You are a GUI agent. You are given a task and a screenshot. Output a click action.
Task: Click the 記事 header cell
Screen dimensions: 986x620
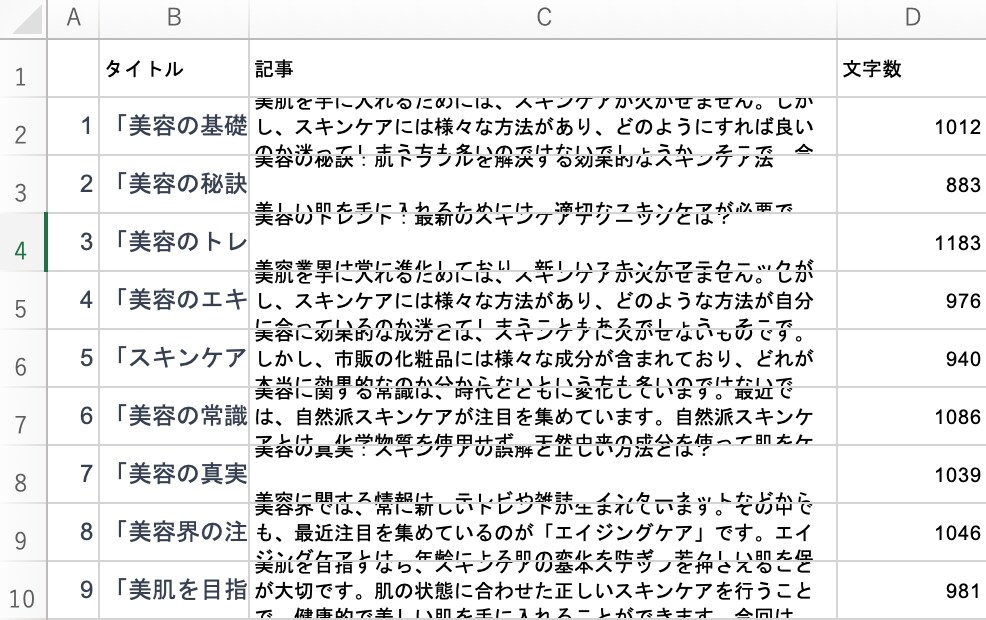coord(543,68)
